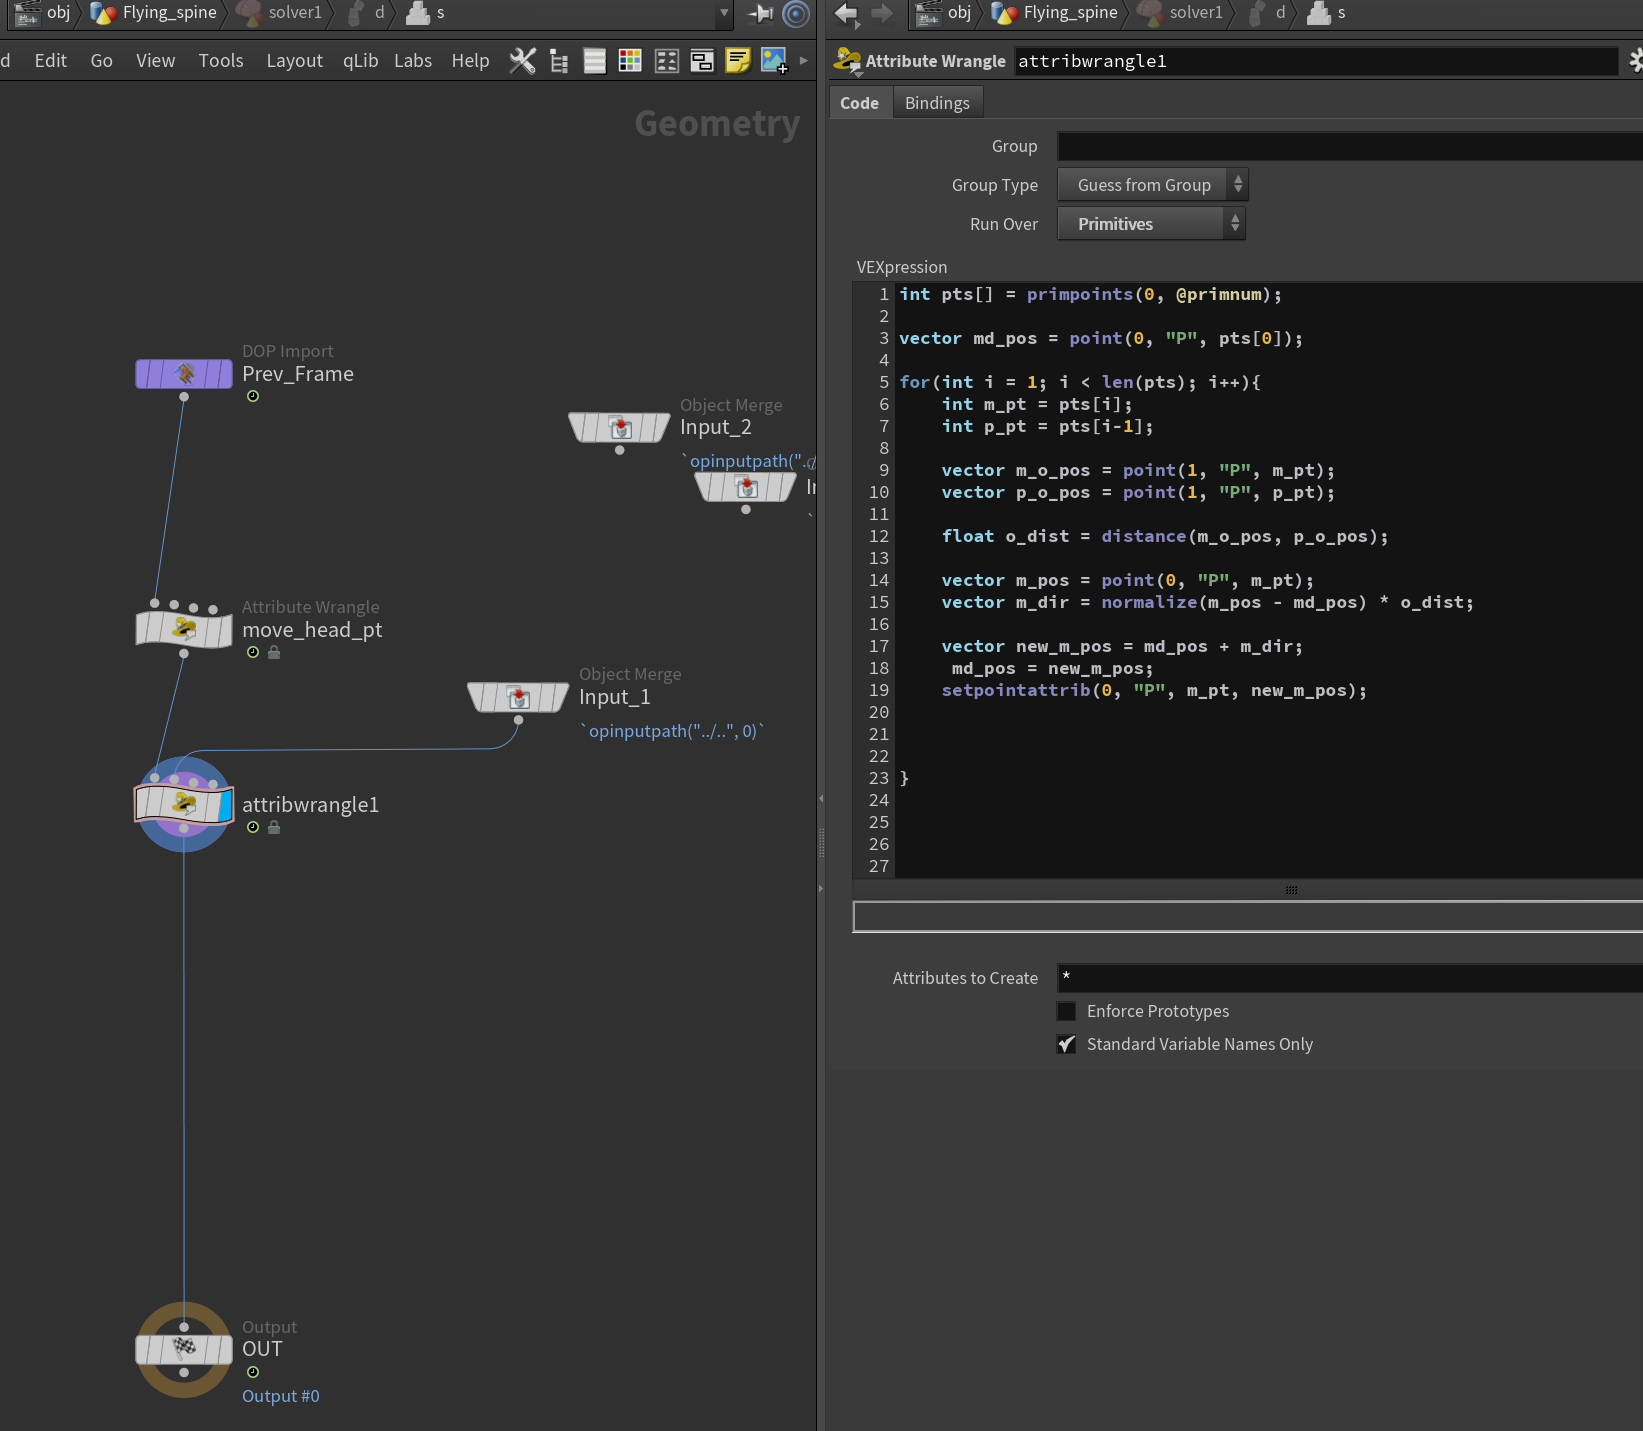This screenshot has width=1643, height=1431.
Task: Select the color palette grid icon
Action: click(x=630, y=61)
